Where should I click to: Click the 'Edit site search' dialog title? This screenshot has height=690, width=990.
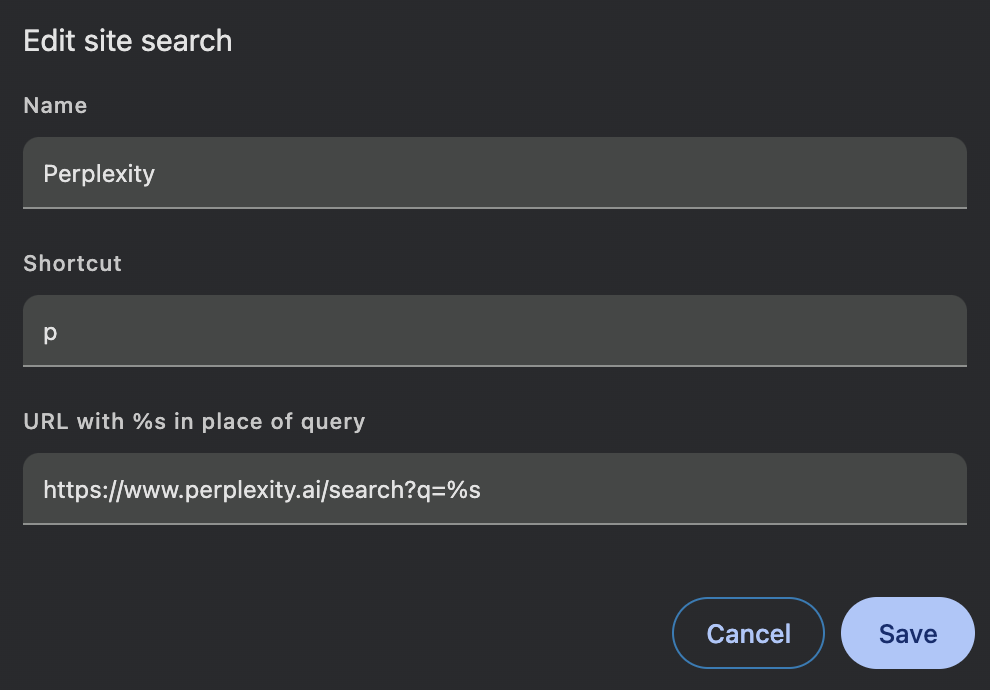click(127, 41)
